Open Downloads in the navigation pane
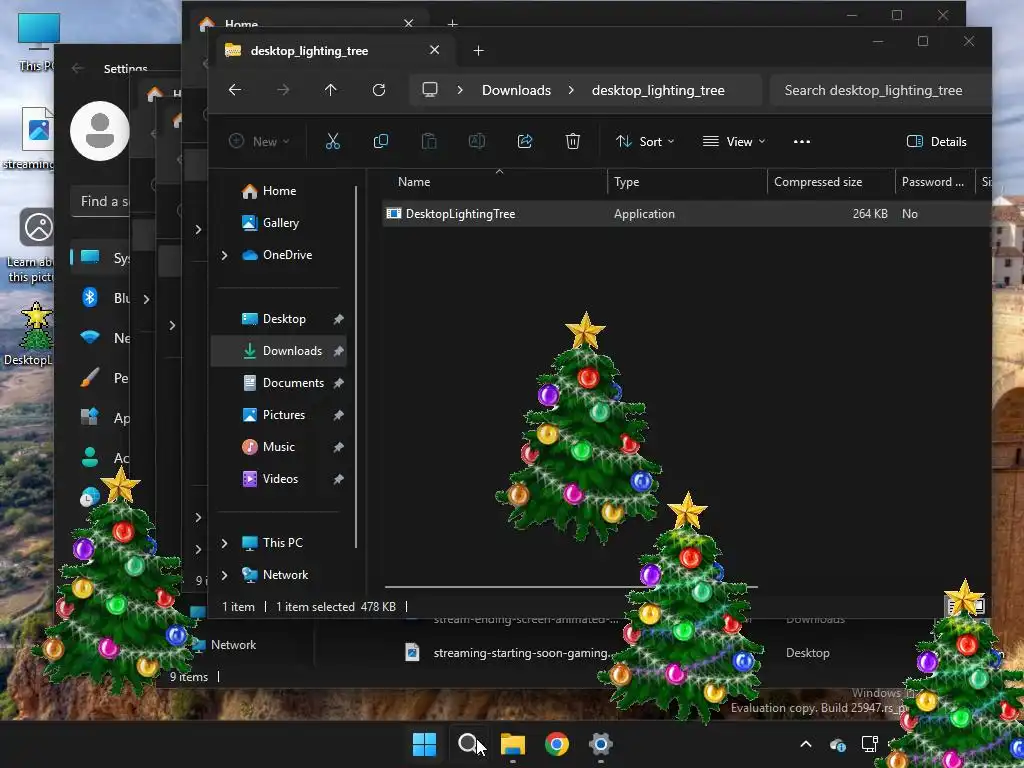This screenshot has height=768, width=1024. [x=279, y=351]
